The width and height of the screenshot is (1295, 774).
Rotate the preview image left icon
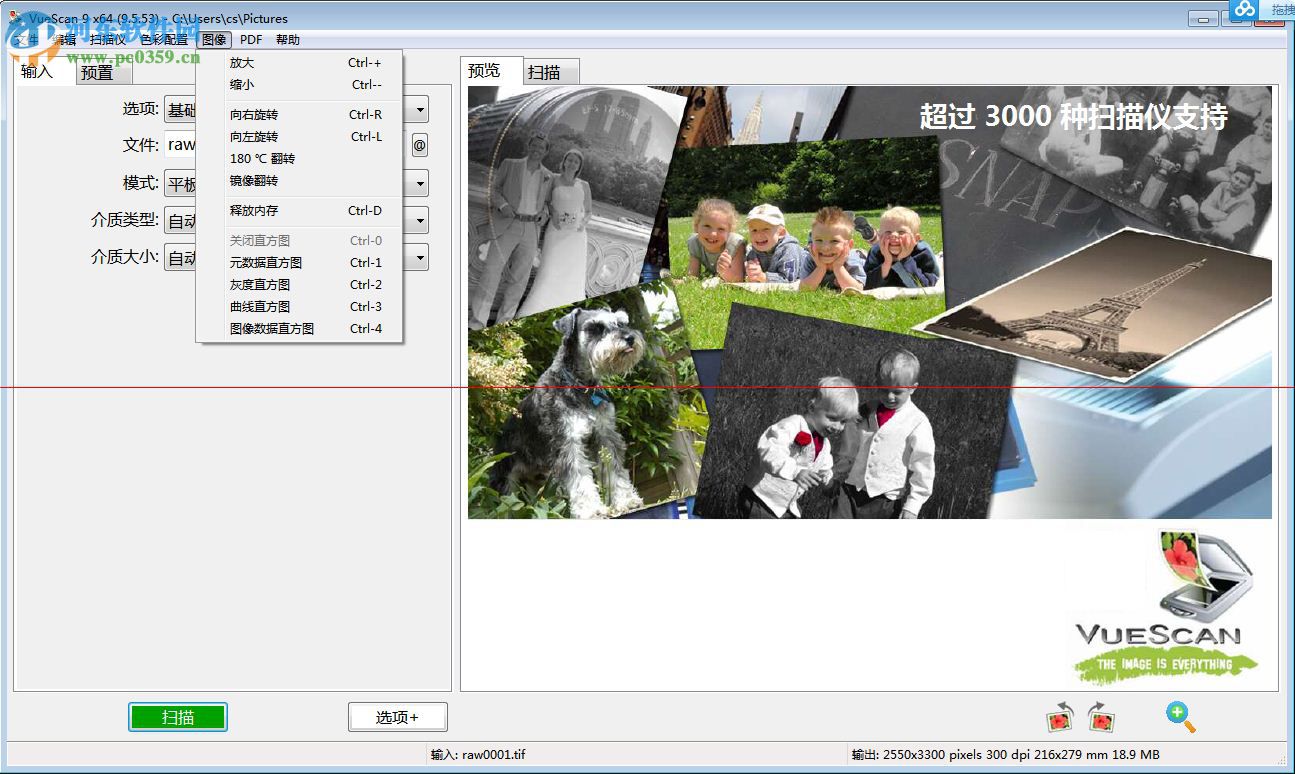(1060, 716)
